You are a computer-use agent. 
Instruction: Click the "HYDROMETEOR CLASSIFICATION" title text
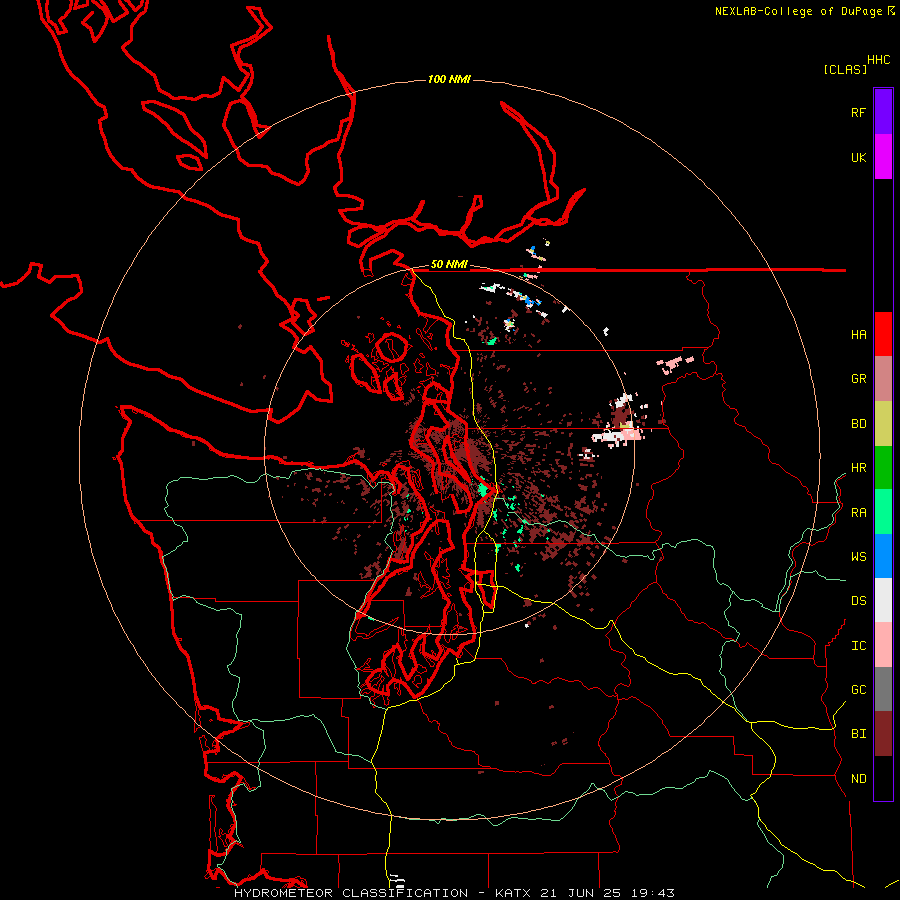coord(351,893)
